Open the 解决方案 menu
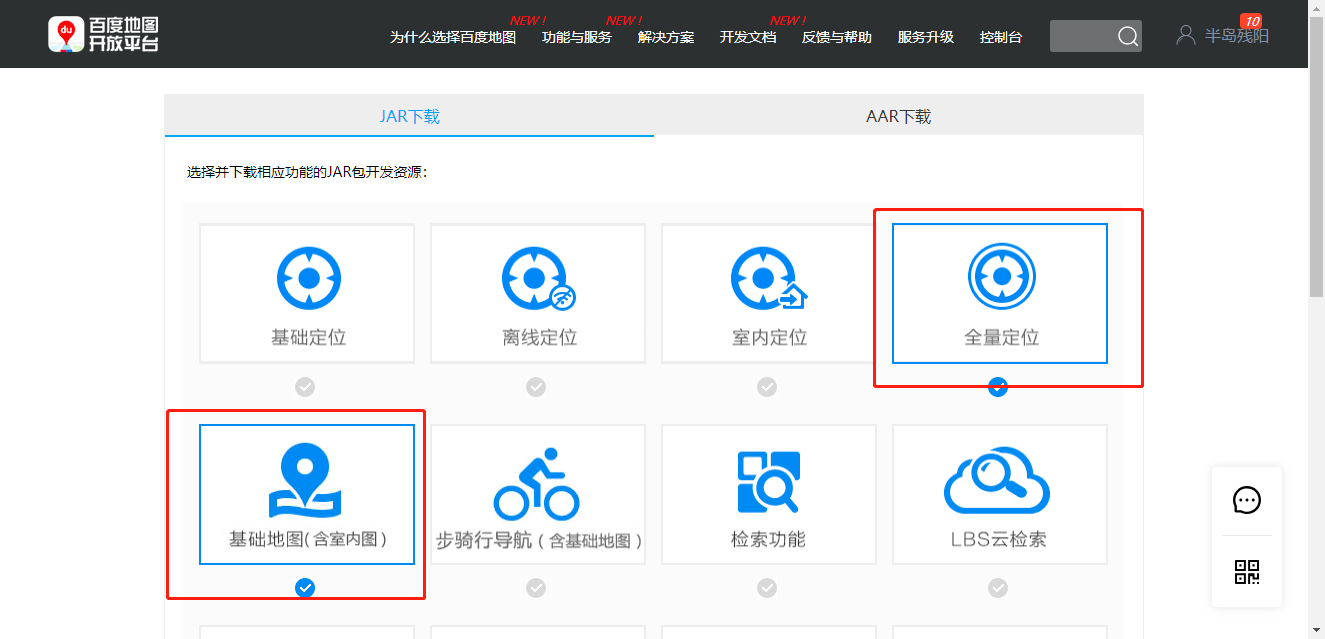Screen dimensions: 1325x639 [x=666, y=37]
